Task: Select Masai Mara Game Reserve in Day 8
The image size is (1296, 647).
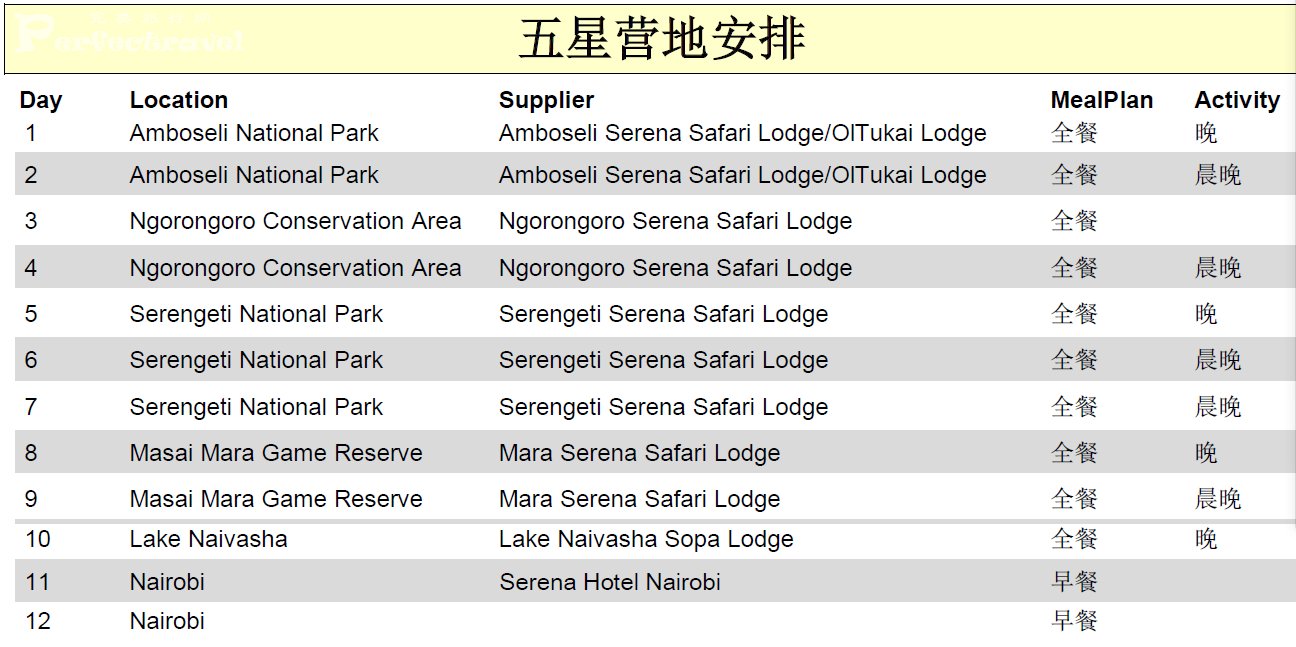Action: pos(276,453)
